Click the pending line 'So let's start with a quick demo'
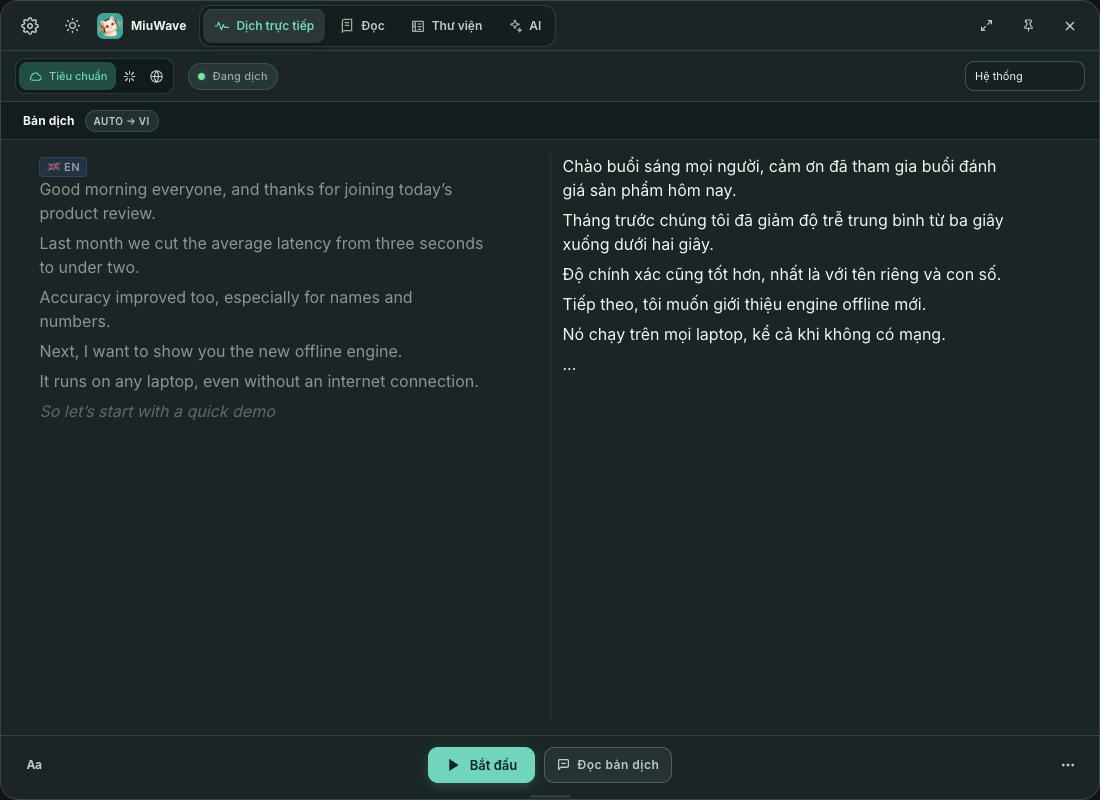The width and height of the screenshot is (1100, 800). point(158,412)
